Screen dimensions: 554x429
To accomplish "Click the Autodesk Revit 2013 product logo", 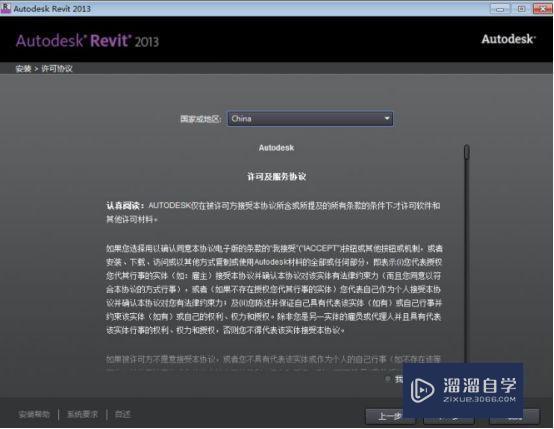I will 87,41.
